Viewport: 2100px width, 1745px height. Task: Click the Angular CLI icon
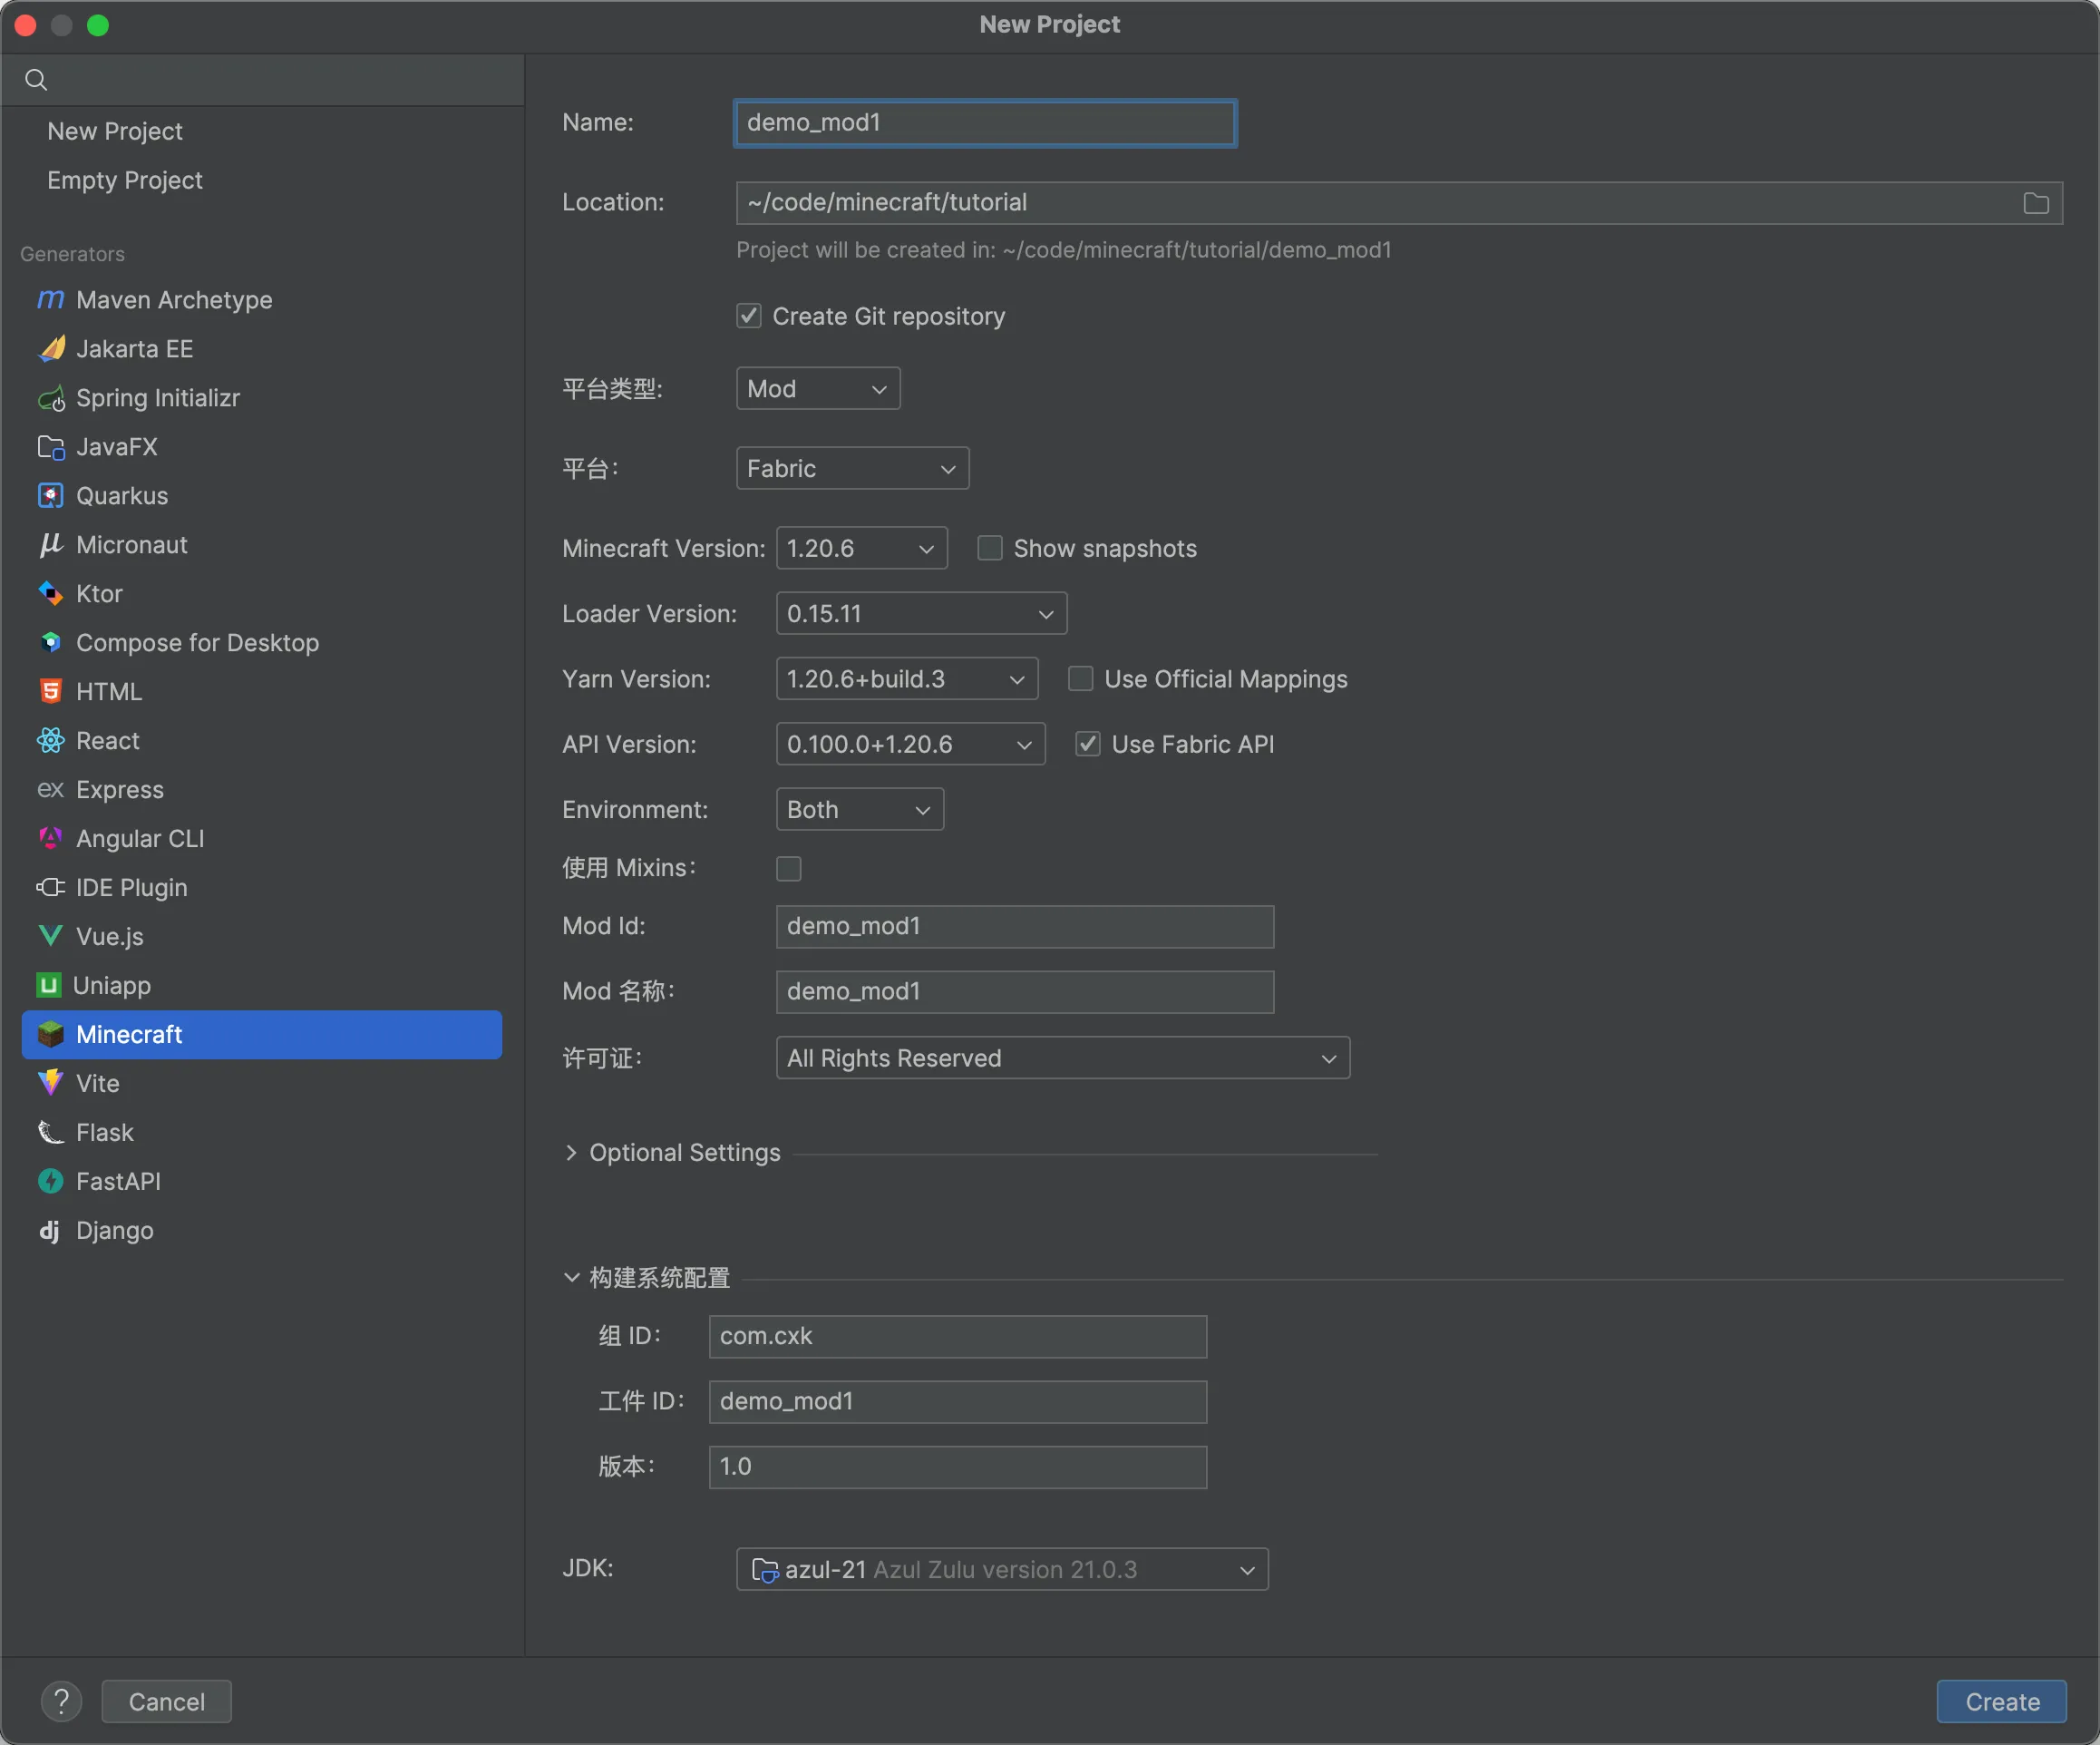tap(50, 839)
